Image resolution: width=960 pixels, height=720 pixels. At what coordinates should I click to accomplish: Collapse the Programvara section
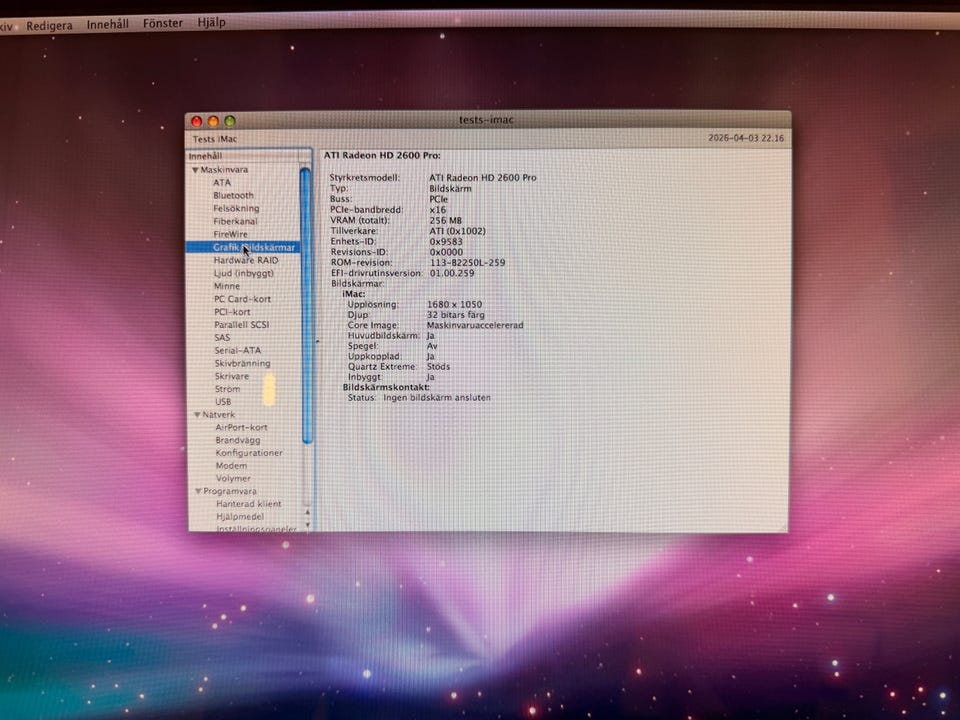tap(198, 492)
